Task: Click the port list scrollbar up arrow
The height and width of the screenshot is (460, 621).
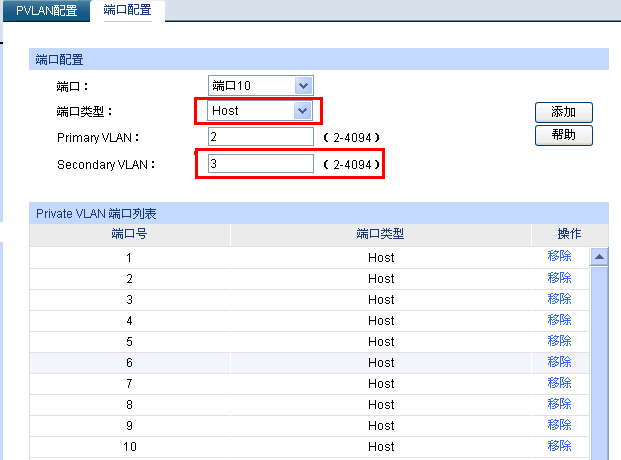Action: tap(600, 257)
